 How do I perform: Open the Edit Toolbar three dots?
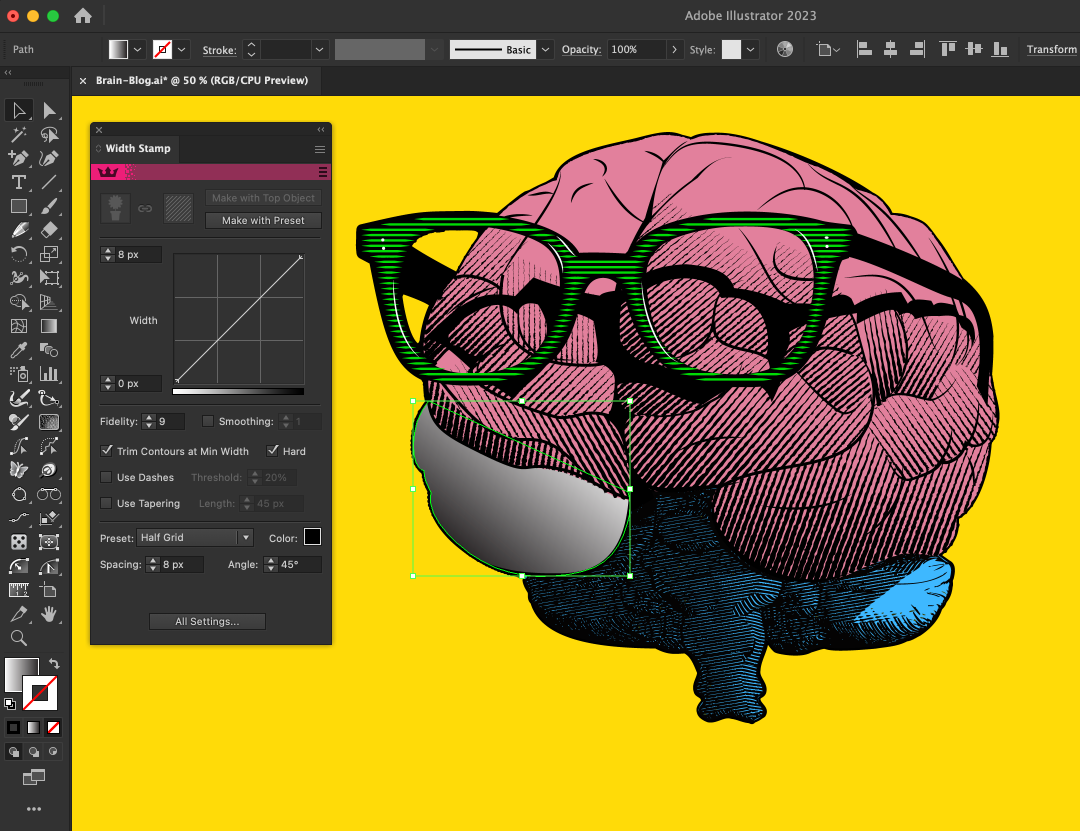34,809
